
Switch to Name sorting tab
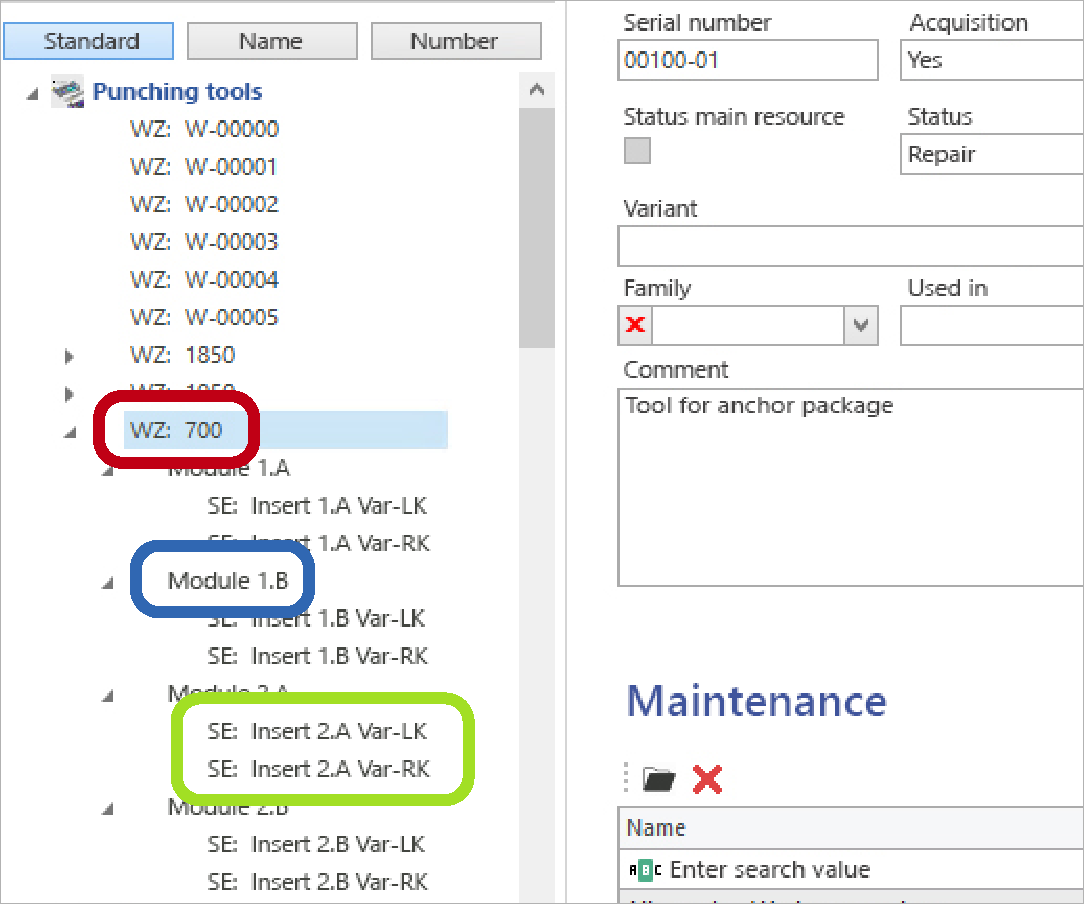point(271,41)
